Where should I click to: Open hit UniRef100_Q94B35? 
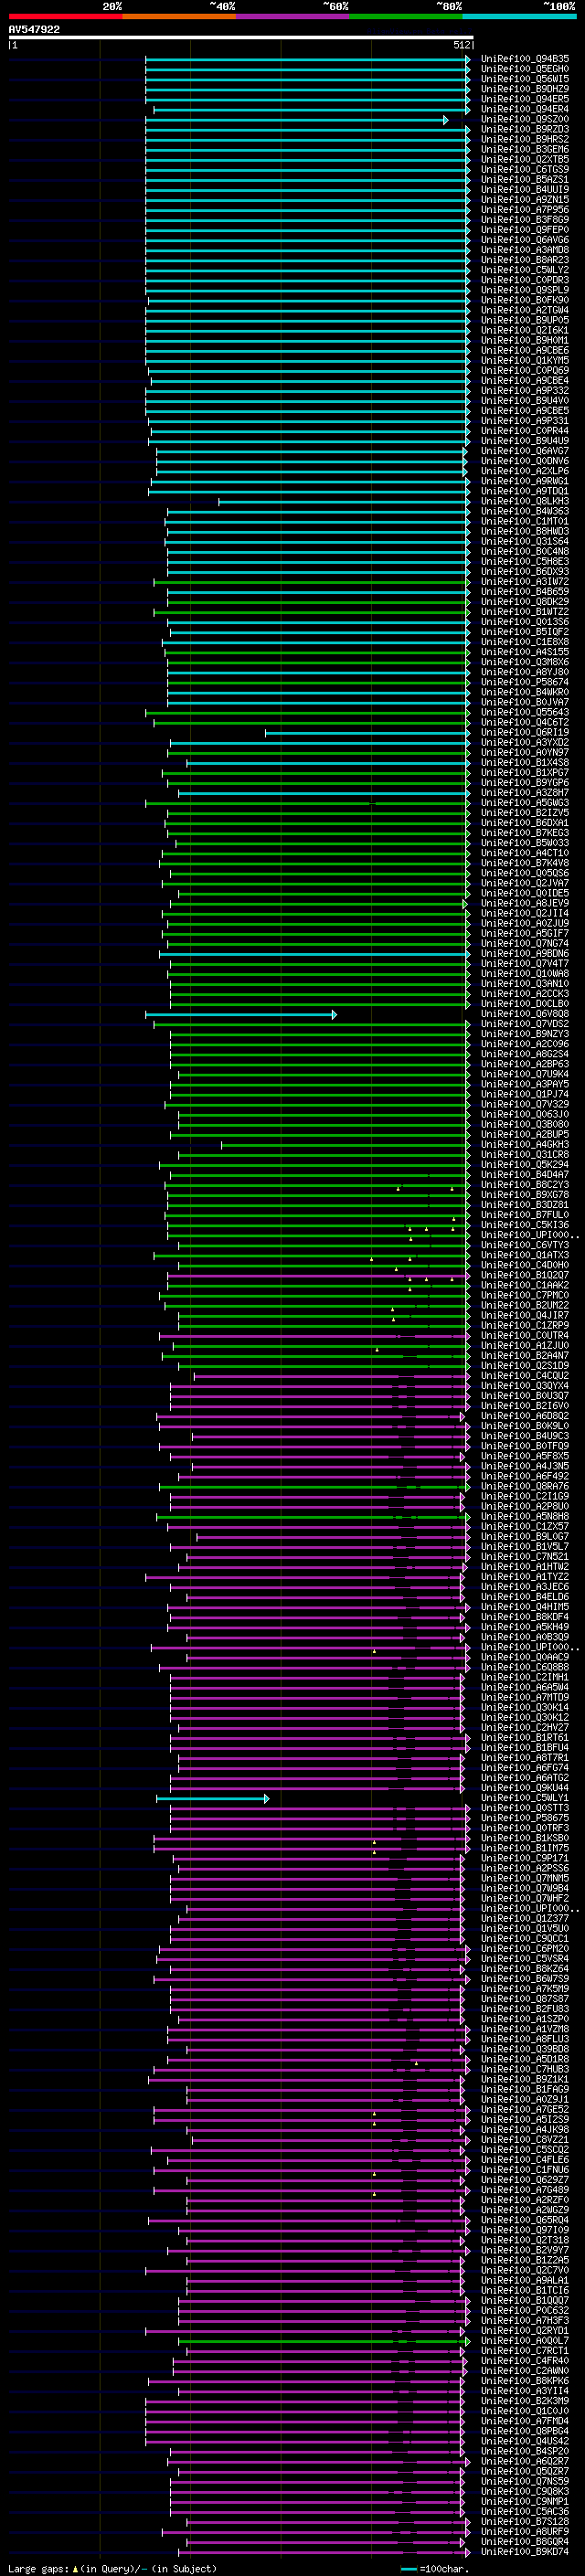pos(525,59)
